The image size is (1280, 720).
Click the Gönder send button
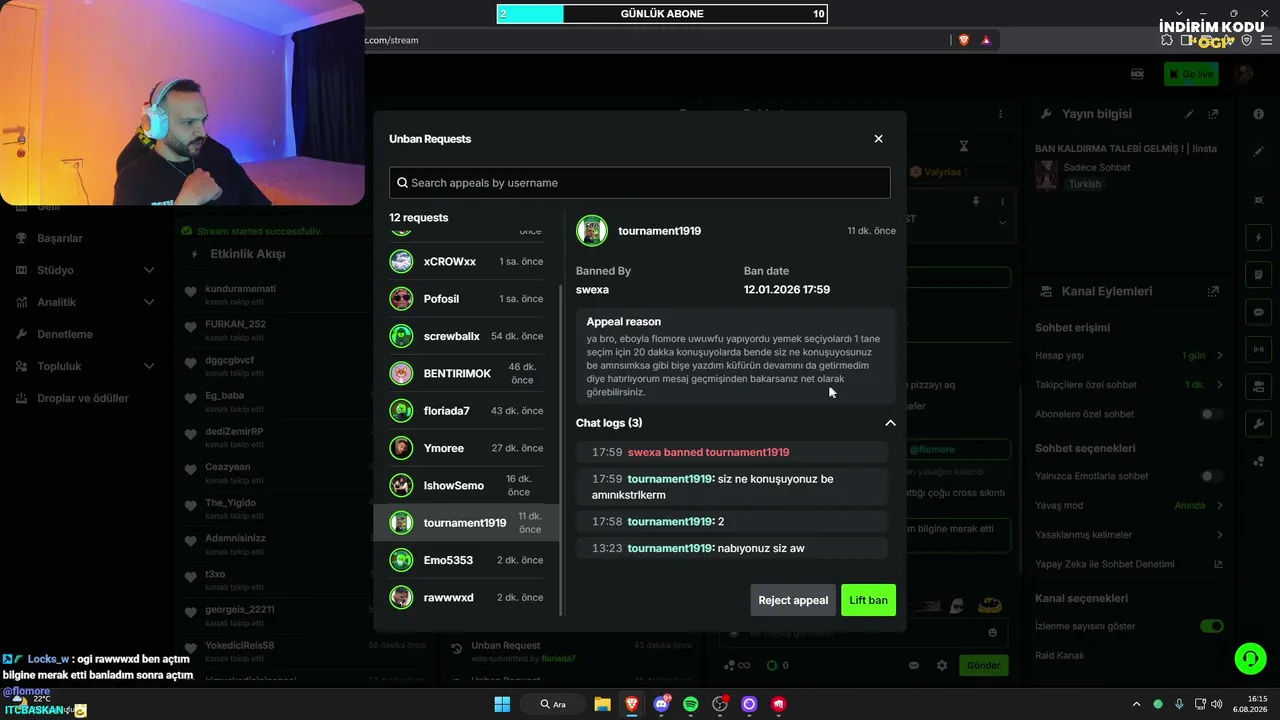[983, 665]
